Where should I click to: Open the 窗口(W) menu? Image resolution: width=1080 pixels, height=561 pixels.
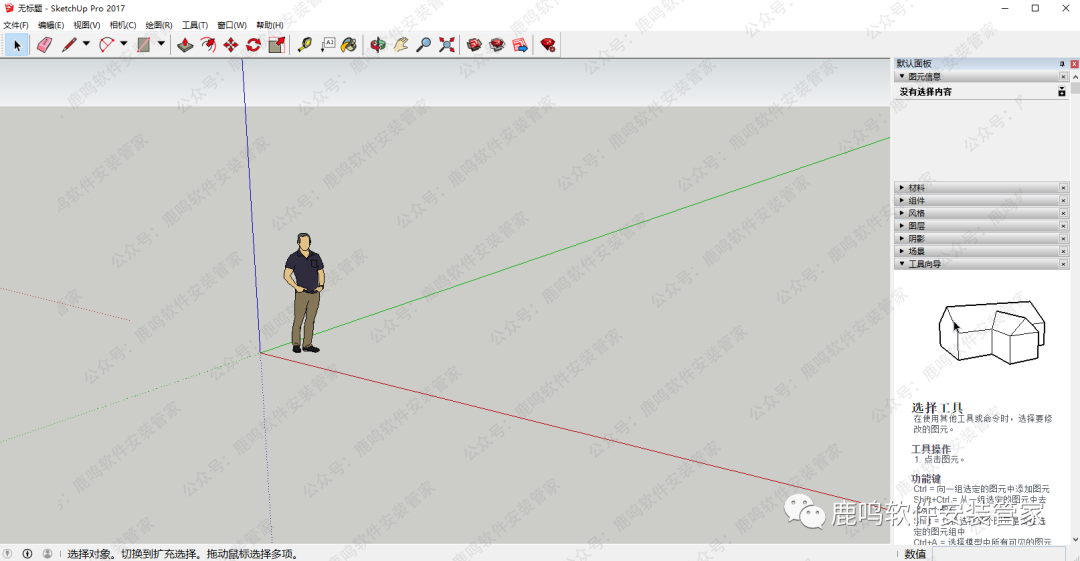click(x=232, y=25)
